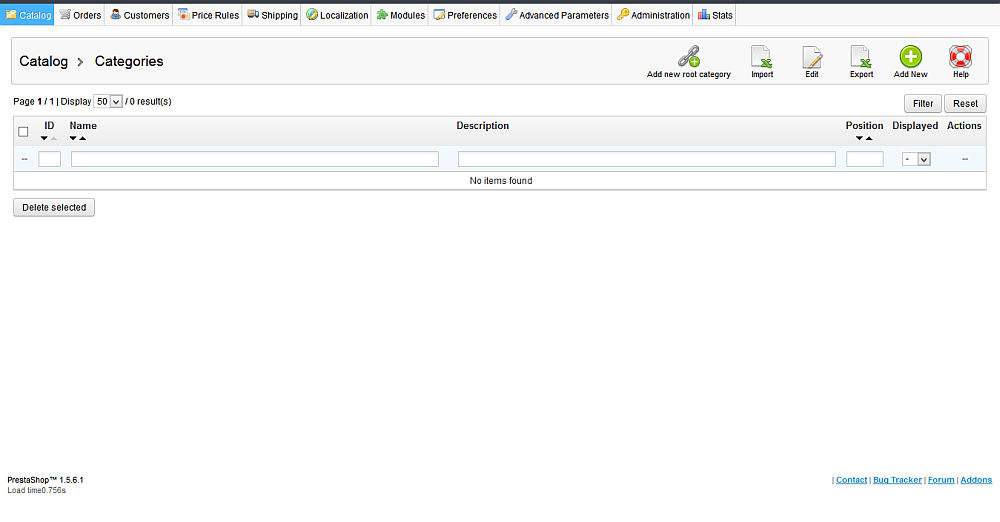The height and width of the screenshot is (522, 1000).
Task: Click the Displayed column header
Action: [x=915, y=126]
